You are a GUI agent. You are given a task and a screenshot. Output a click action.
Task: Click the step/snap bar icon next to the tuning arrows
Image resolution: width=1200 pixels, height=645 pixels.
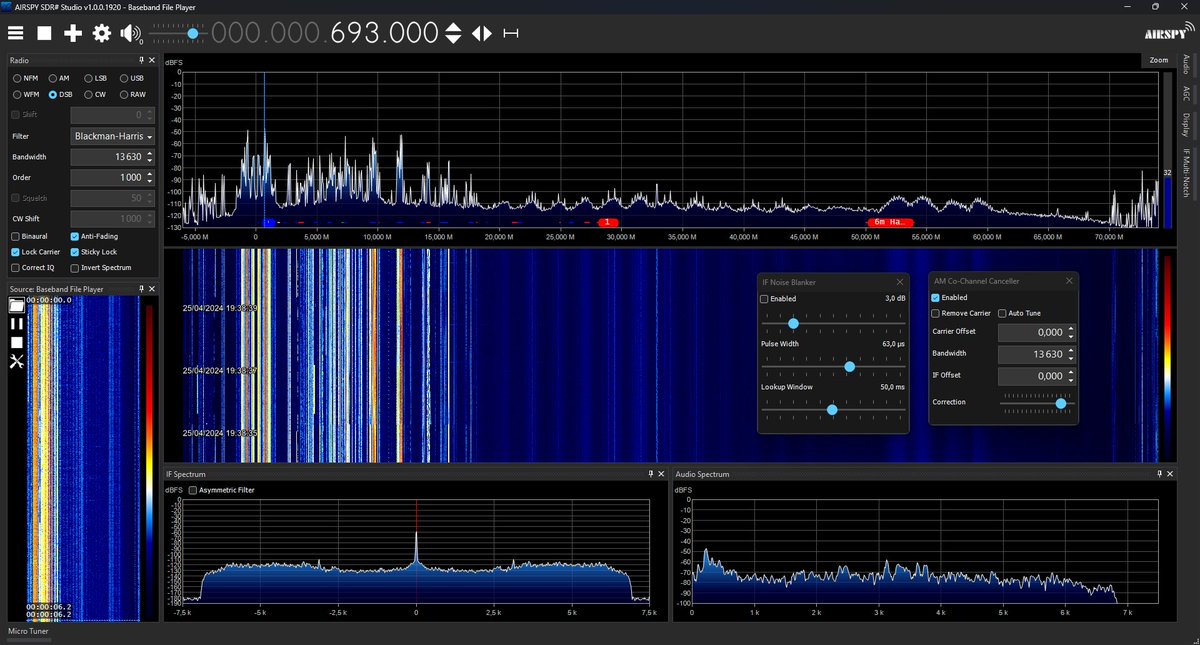pos(511,33)
